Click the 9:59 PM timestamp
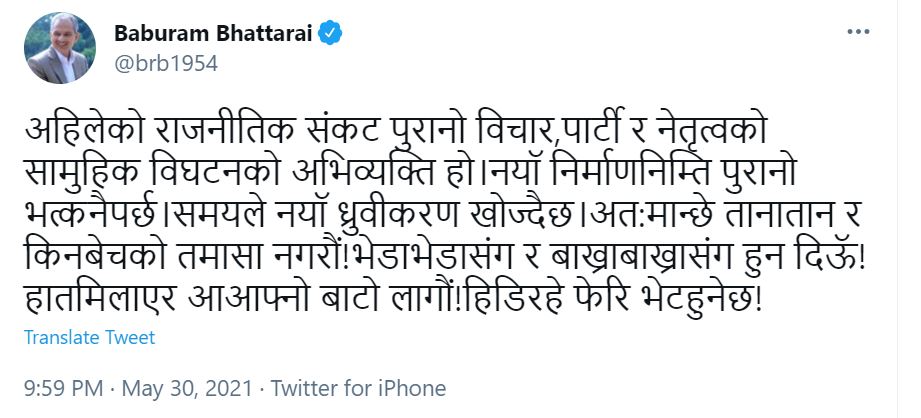 click(62, 388)
